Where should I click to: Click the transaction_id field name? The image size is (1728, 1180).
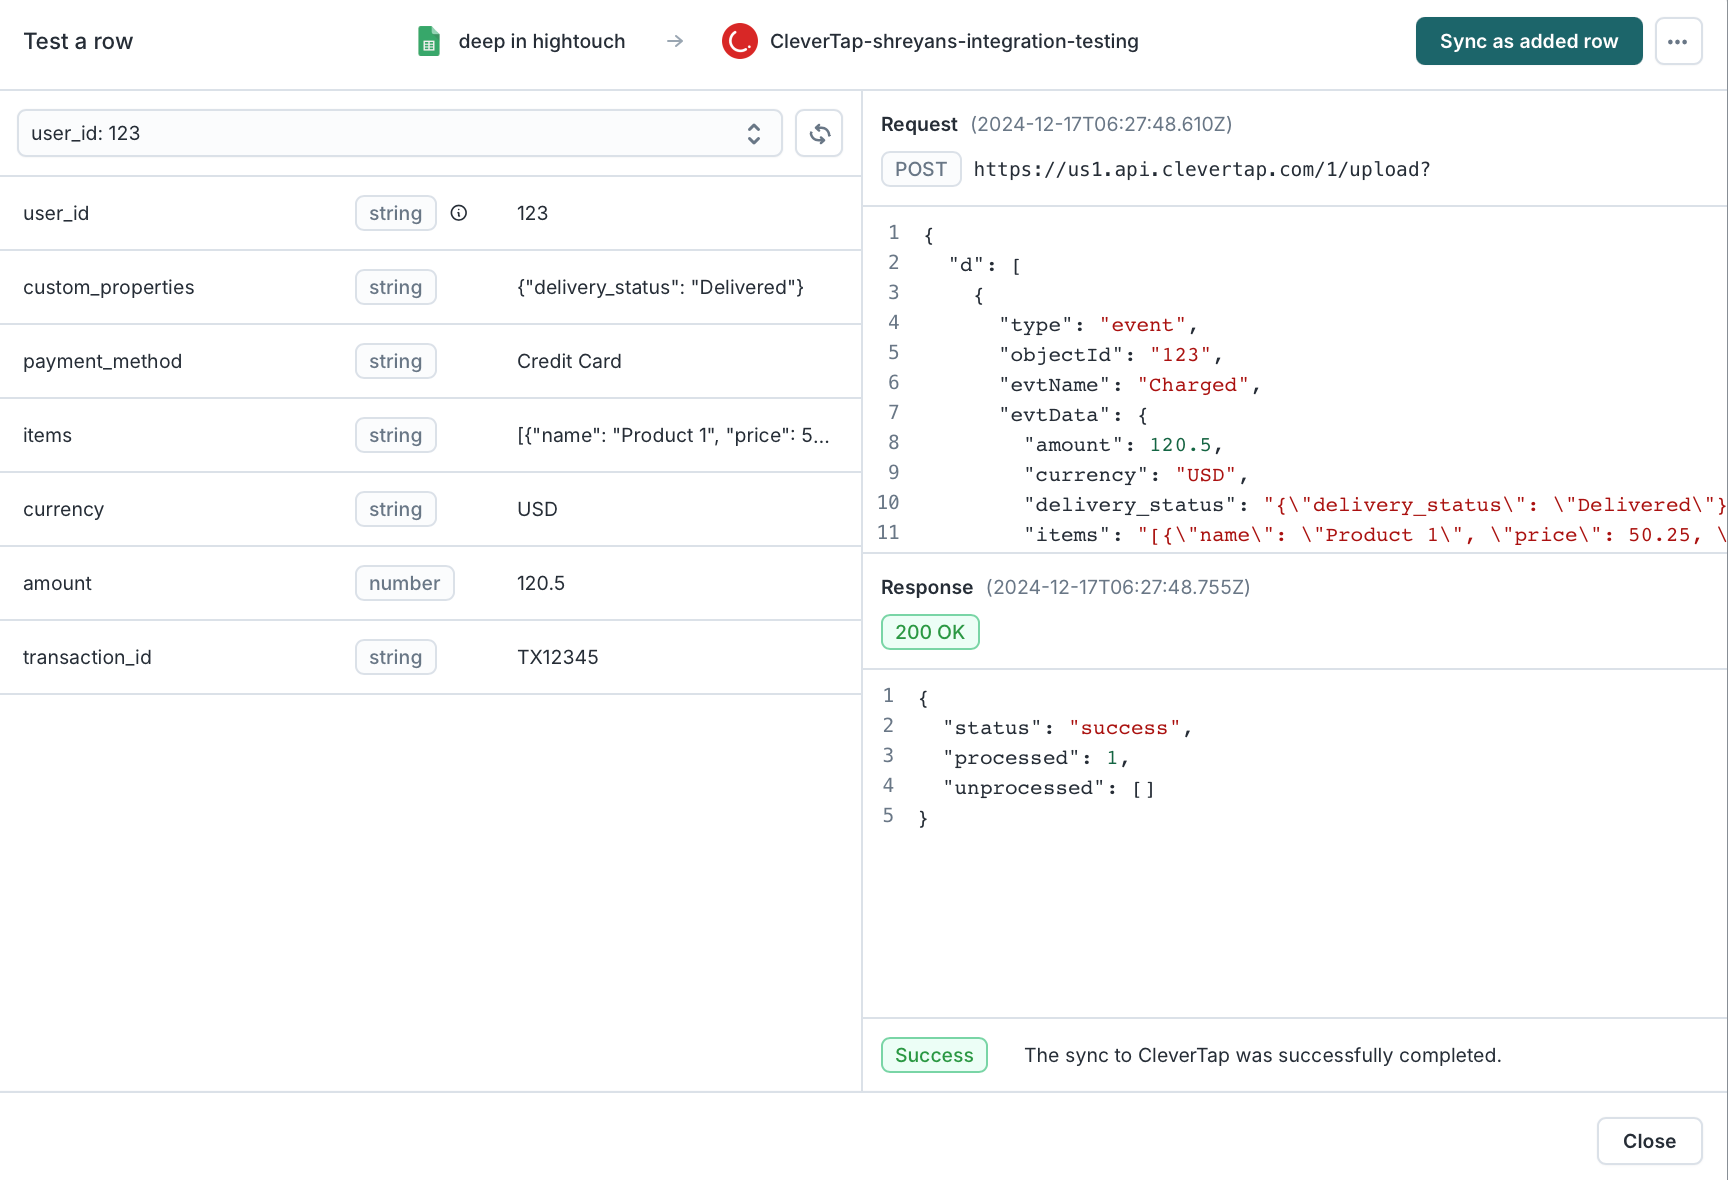point(88,657)
